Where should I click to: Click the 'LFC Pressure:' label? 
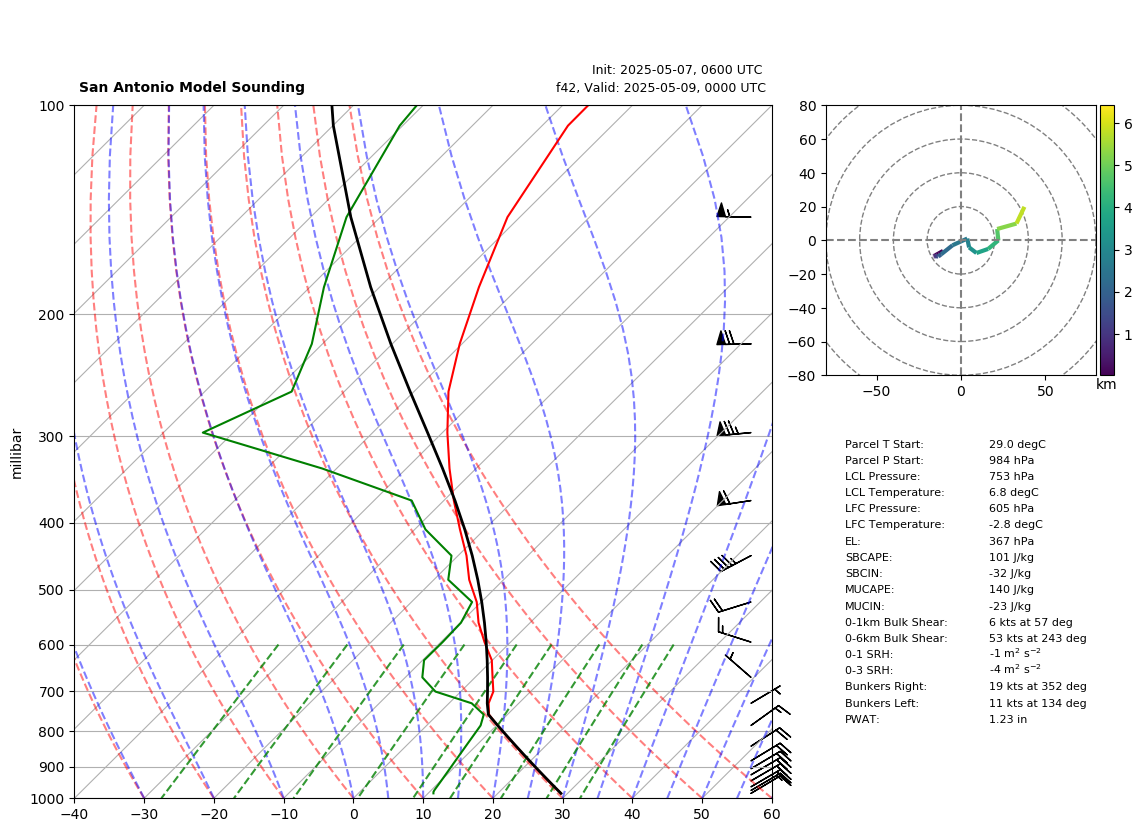[x=883, y=509]
